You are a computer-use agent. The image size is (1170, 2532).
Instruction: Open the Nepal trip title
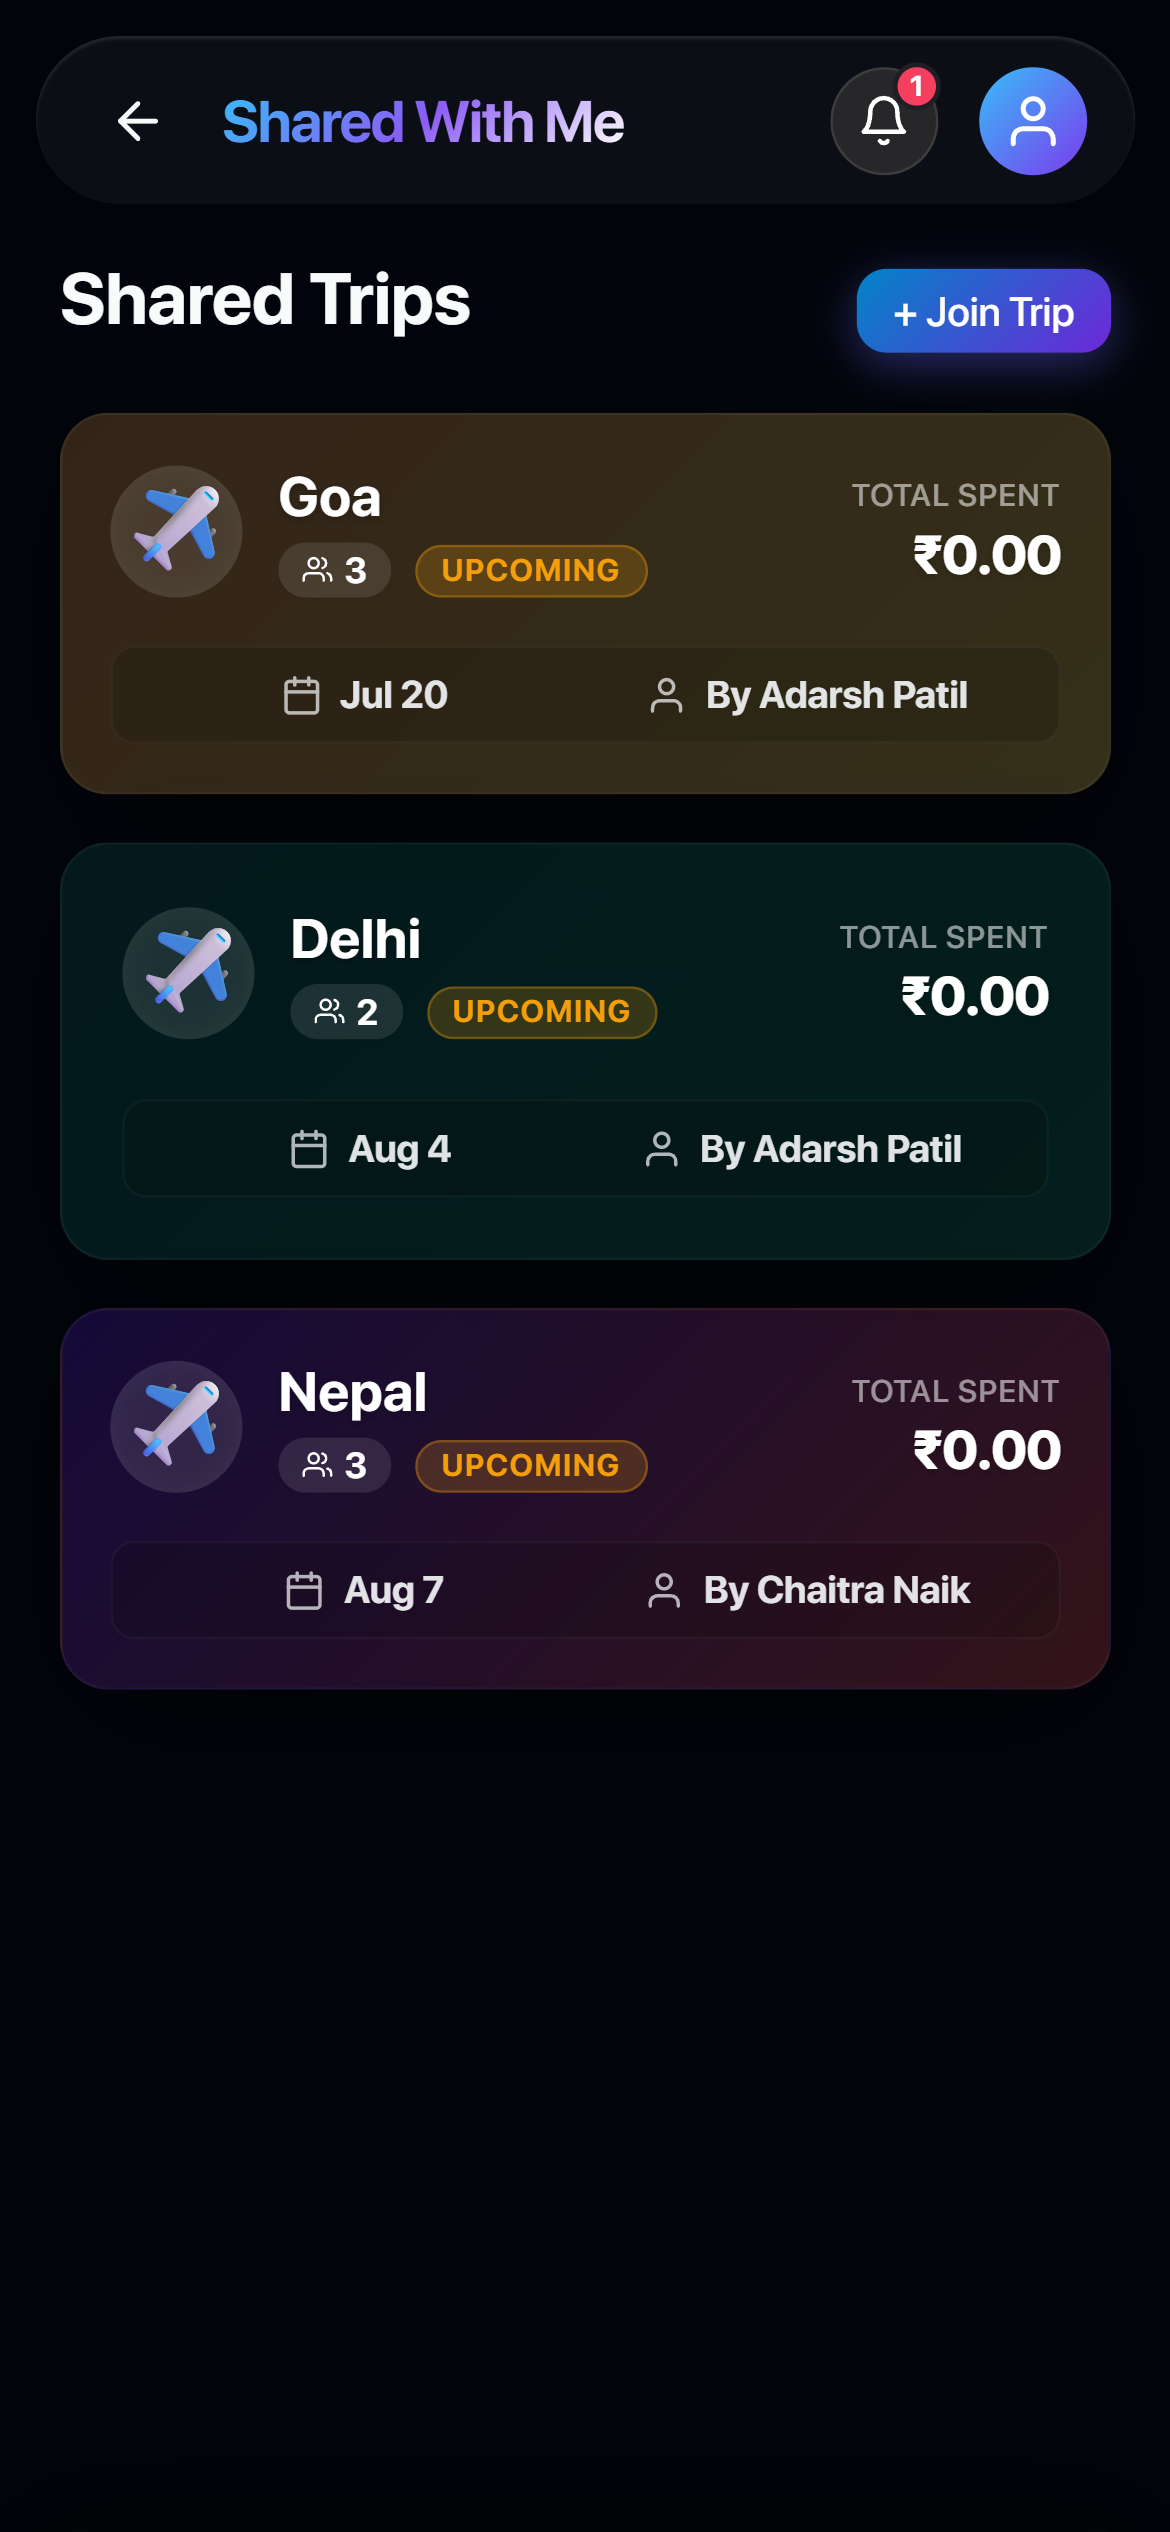pyautogui.click(x=353, y=1392)
